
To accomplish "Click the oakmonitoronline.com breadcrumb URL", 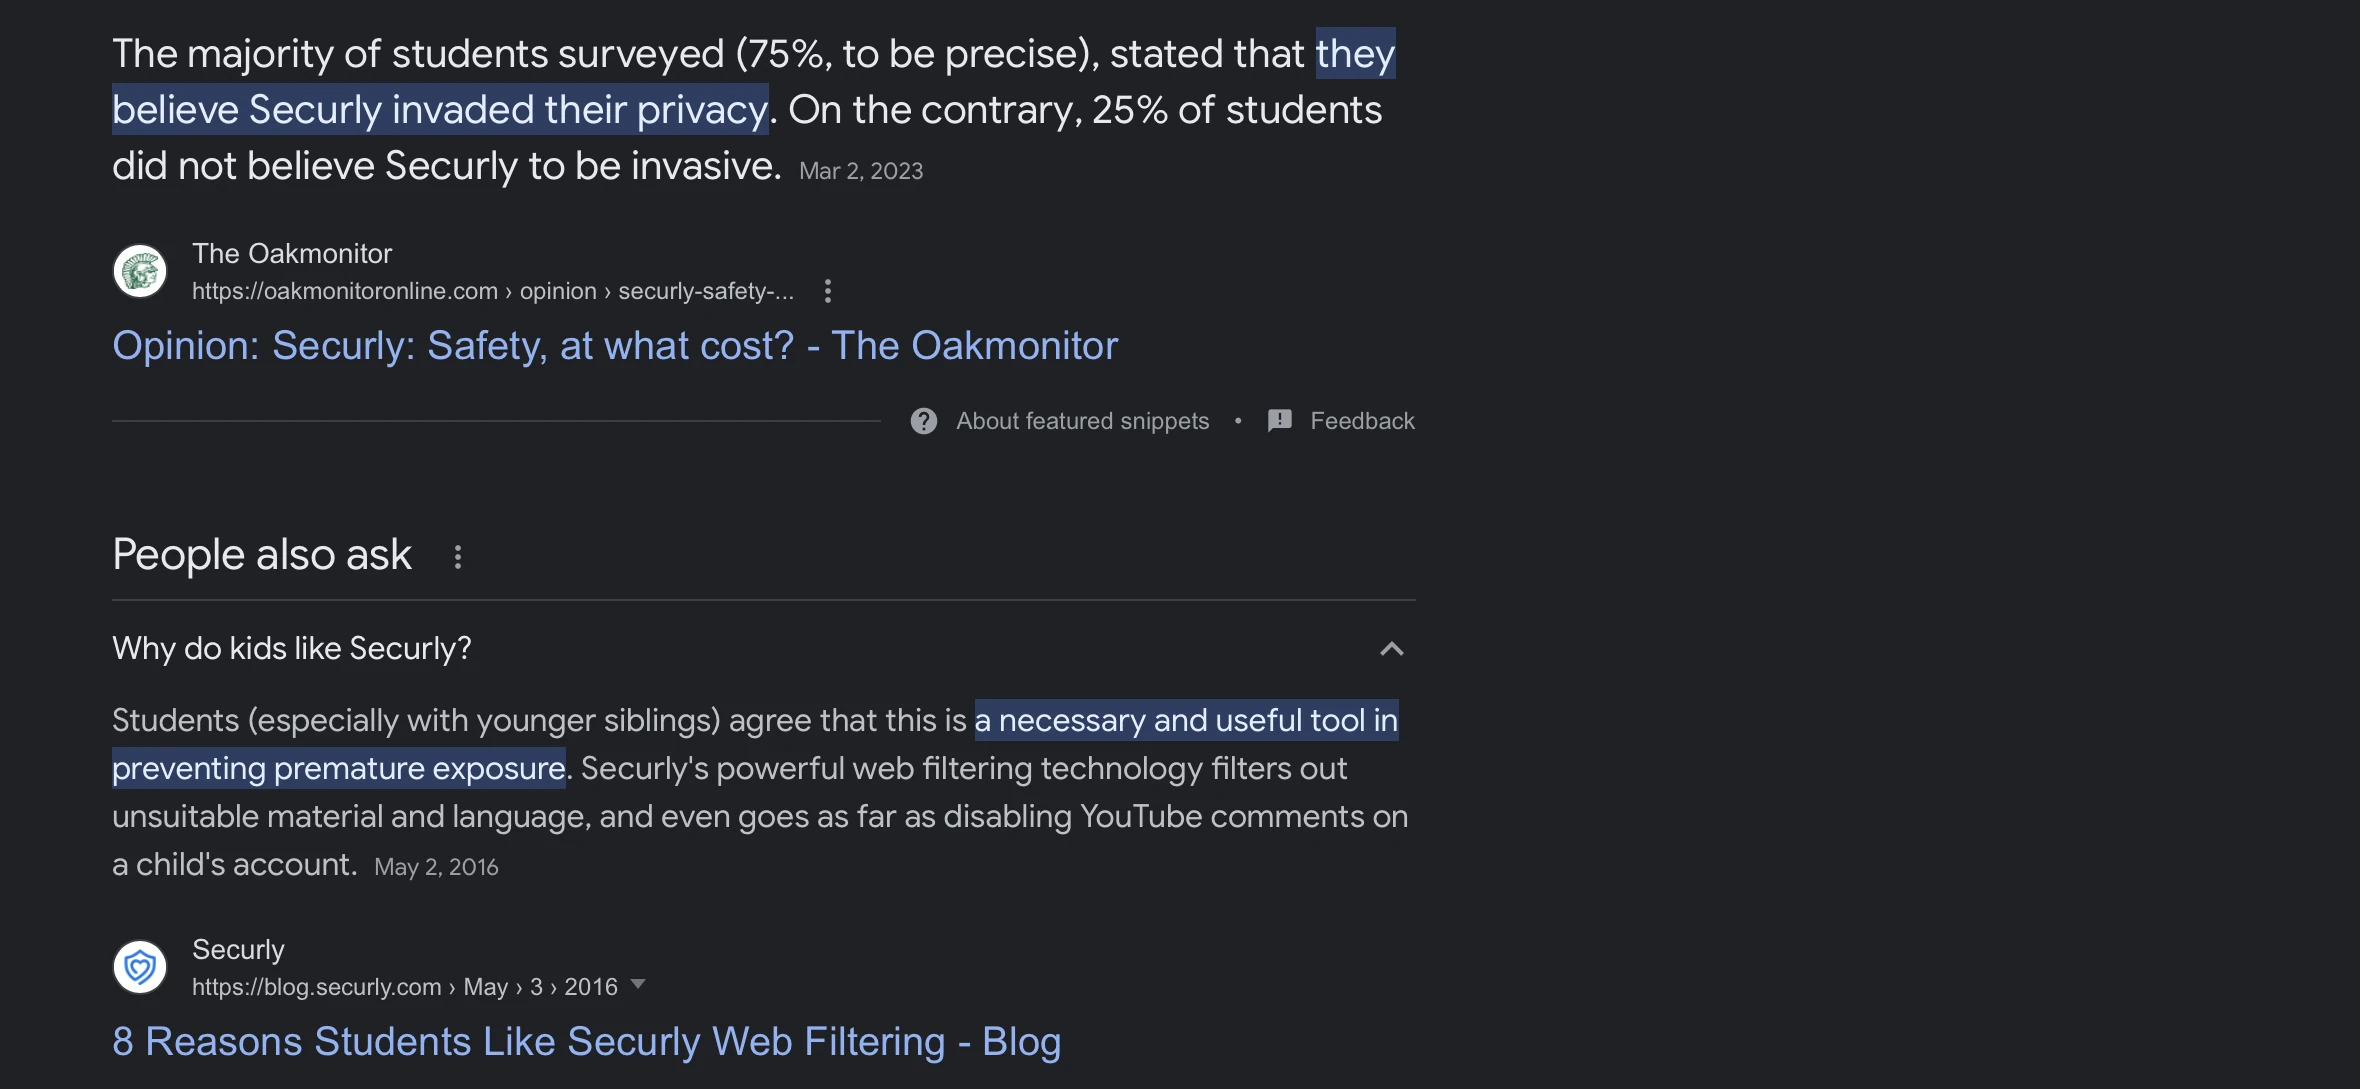I will click(x=492, y=291).
